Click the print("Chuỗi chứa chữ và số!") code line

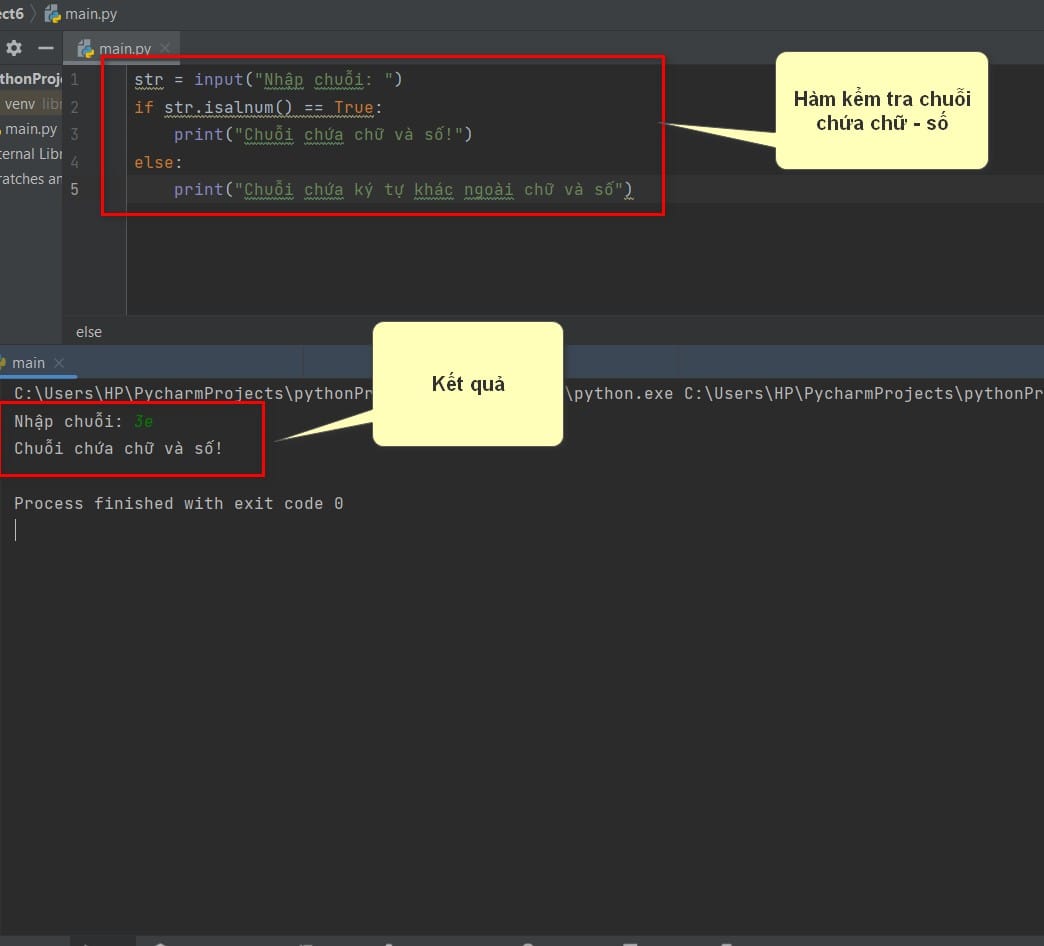coord(323,134)
